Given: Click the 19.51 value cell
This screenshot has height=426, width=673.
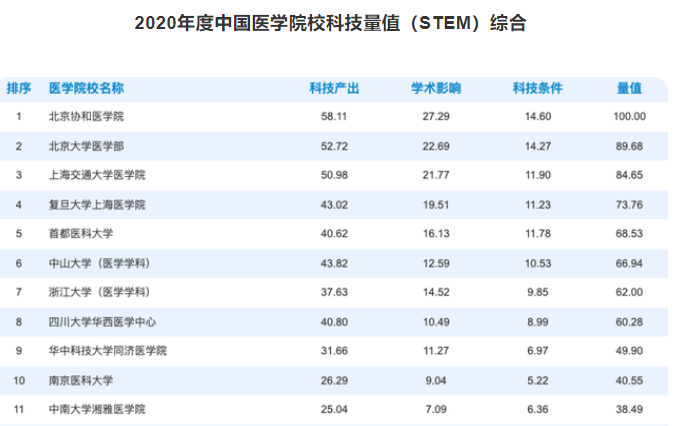Looking at the screenshot, I should click(x=436, y=205).
